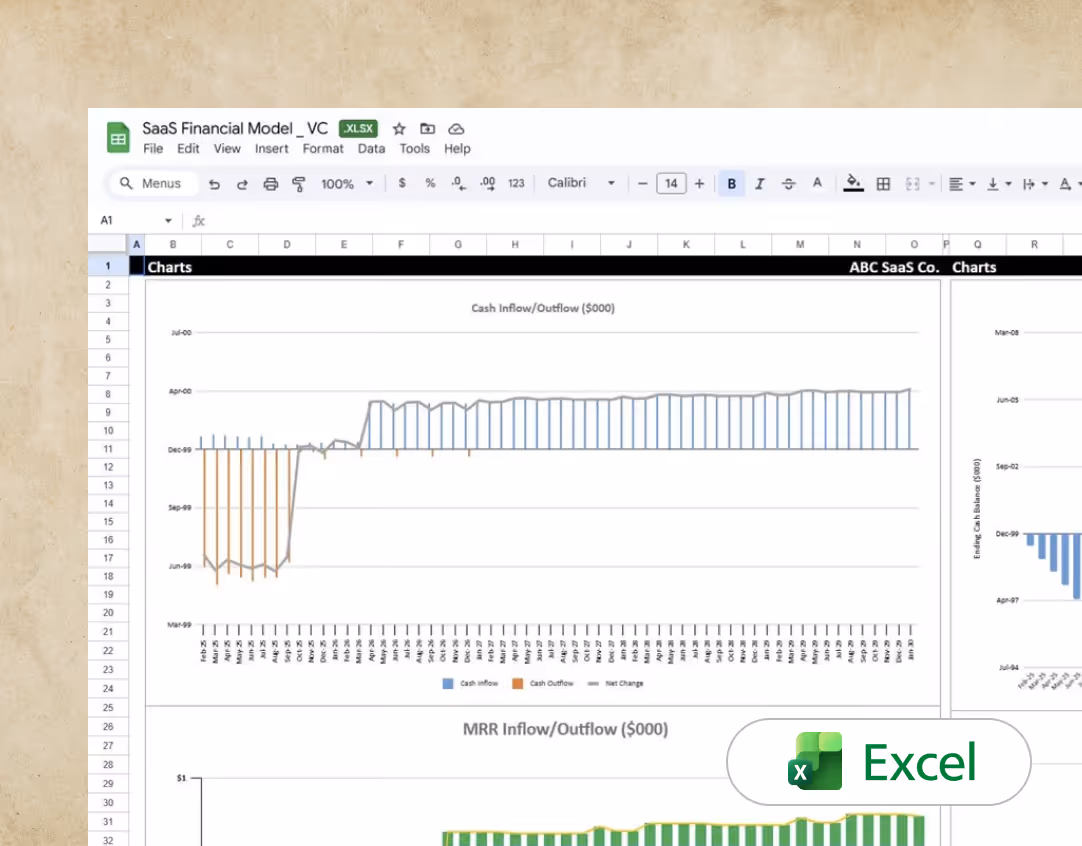Open the text color picker

point(817,183)
